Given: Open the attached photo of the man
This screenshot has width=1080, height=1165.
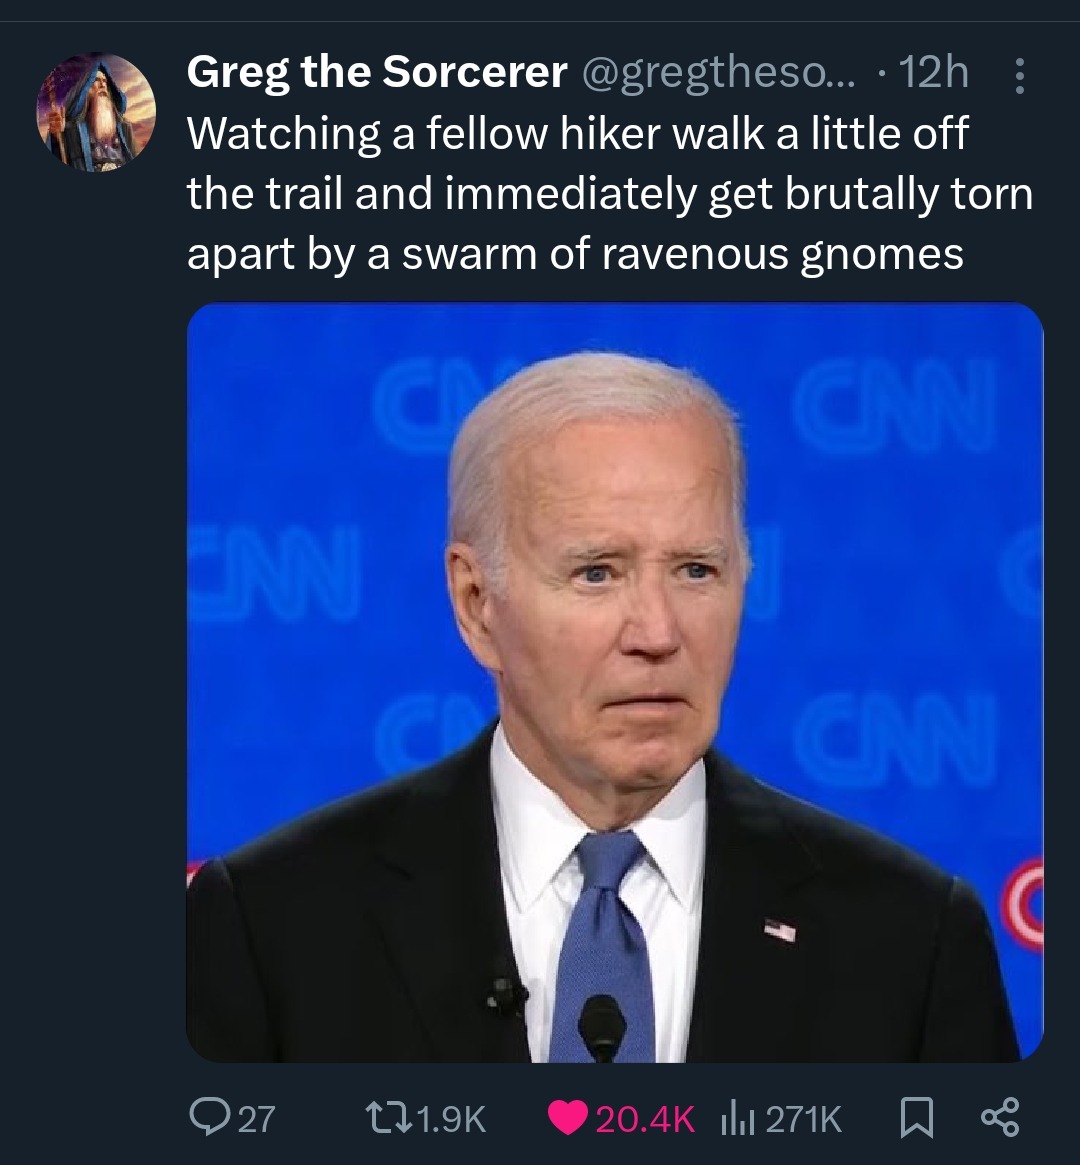Looking at the screenshot, I should coord(614,682).
